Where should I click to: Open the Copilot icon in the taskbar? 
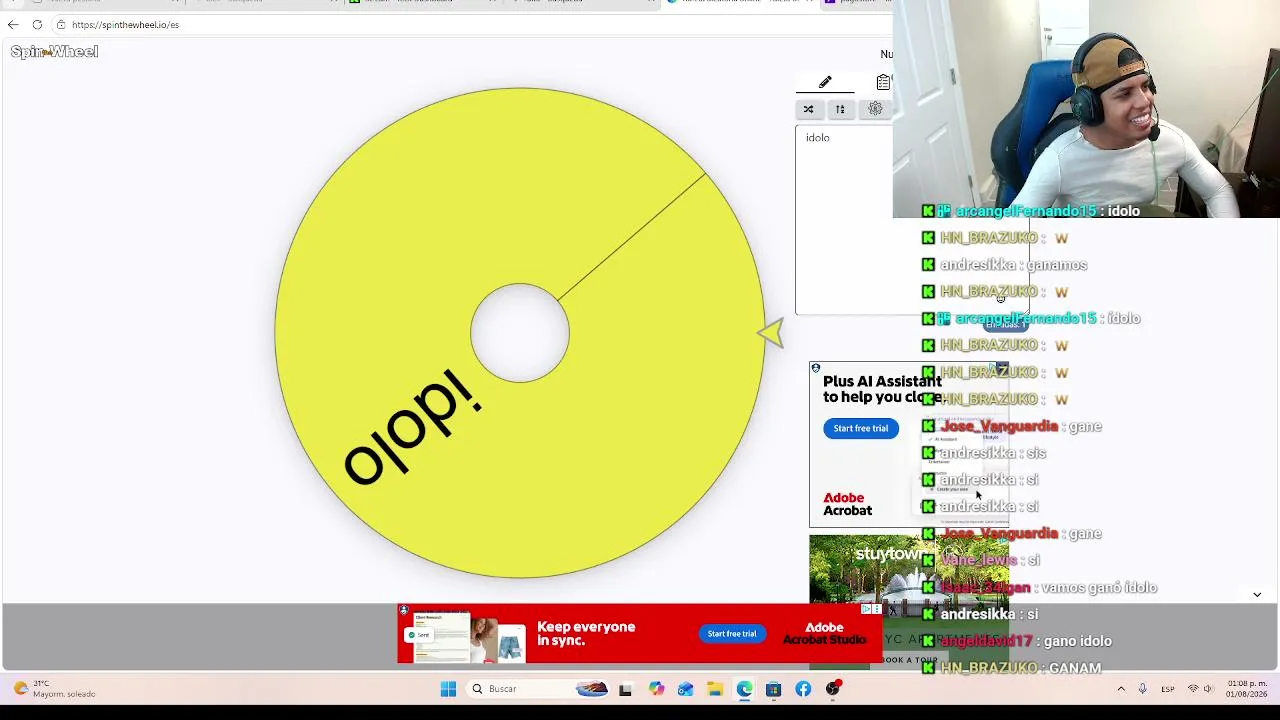pyautogui.click(x=655, y=689)
